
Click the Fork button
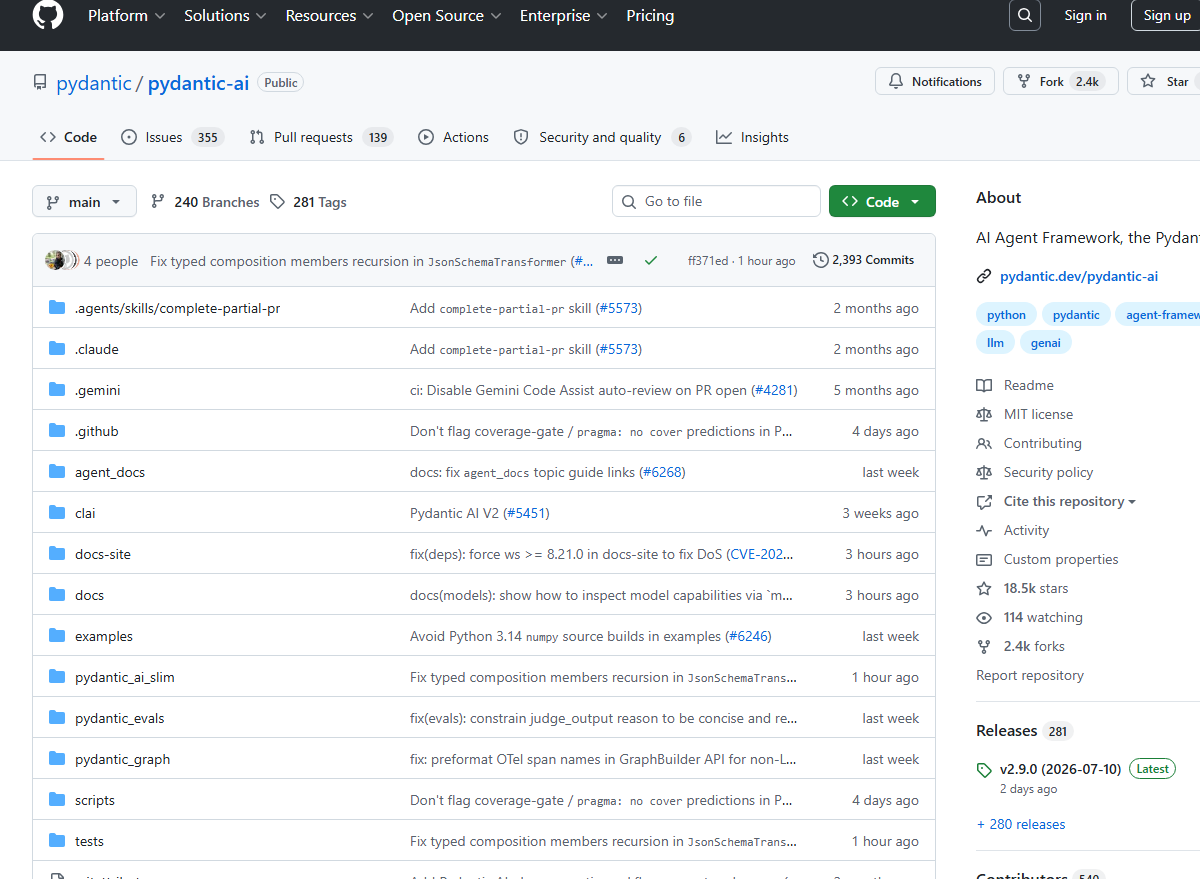point(1054,82)
